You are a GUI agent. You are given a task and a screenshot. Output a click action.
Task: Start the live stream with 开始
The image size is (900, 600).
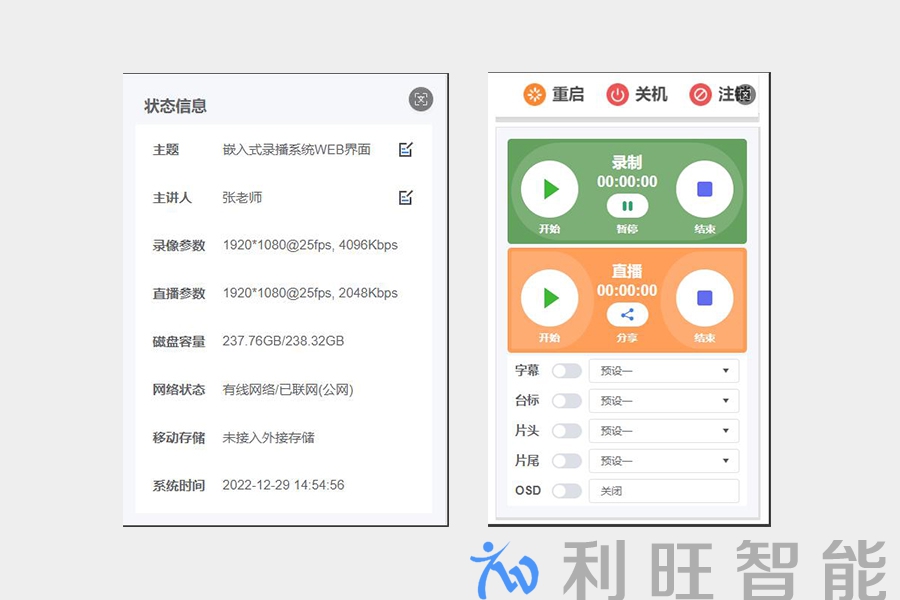(547, 298)
